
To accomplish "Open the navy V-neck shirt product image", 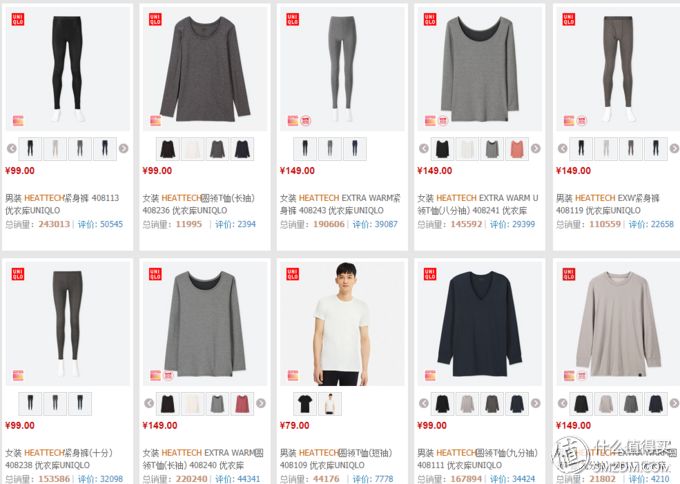I will tap(480, 324).
